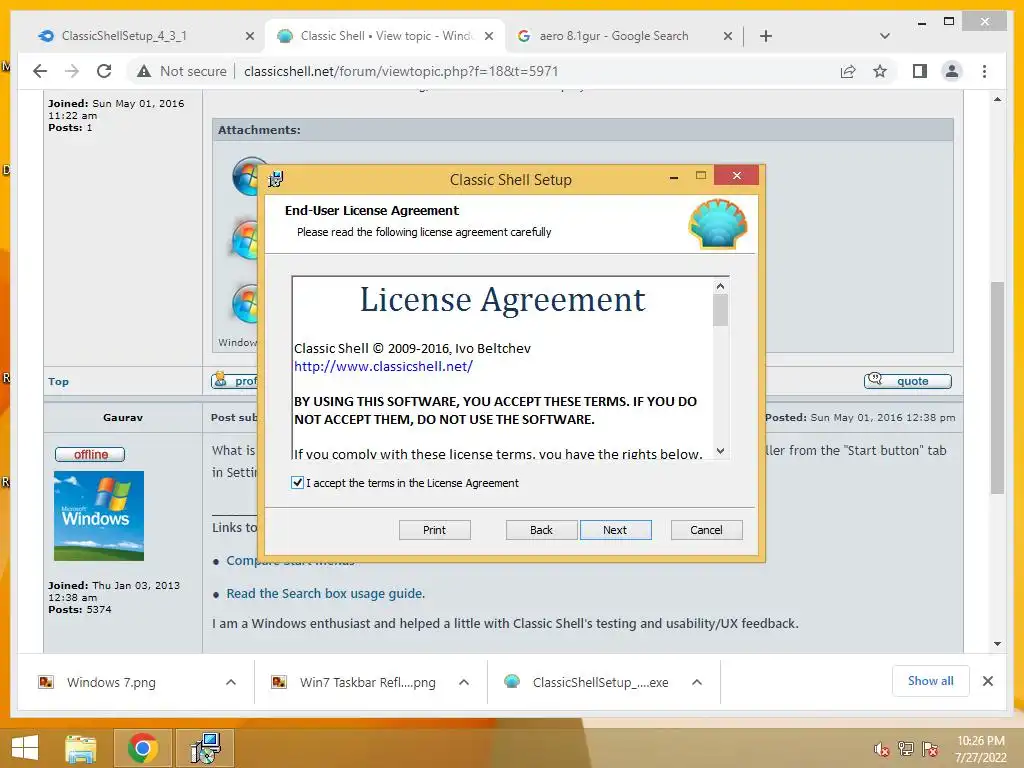Bookmark this page with star icon
Image resolution: width=1024 pixels, height=768 pixels.
pos(880,71)
